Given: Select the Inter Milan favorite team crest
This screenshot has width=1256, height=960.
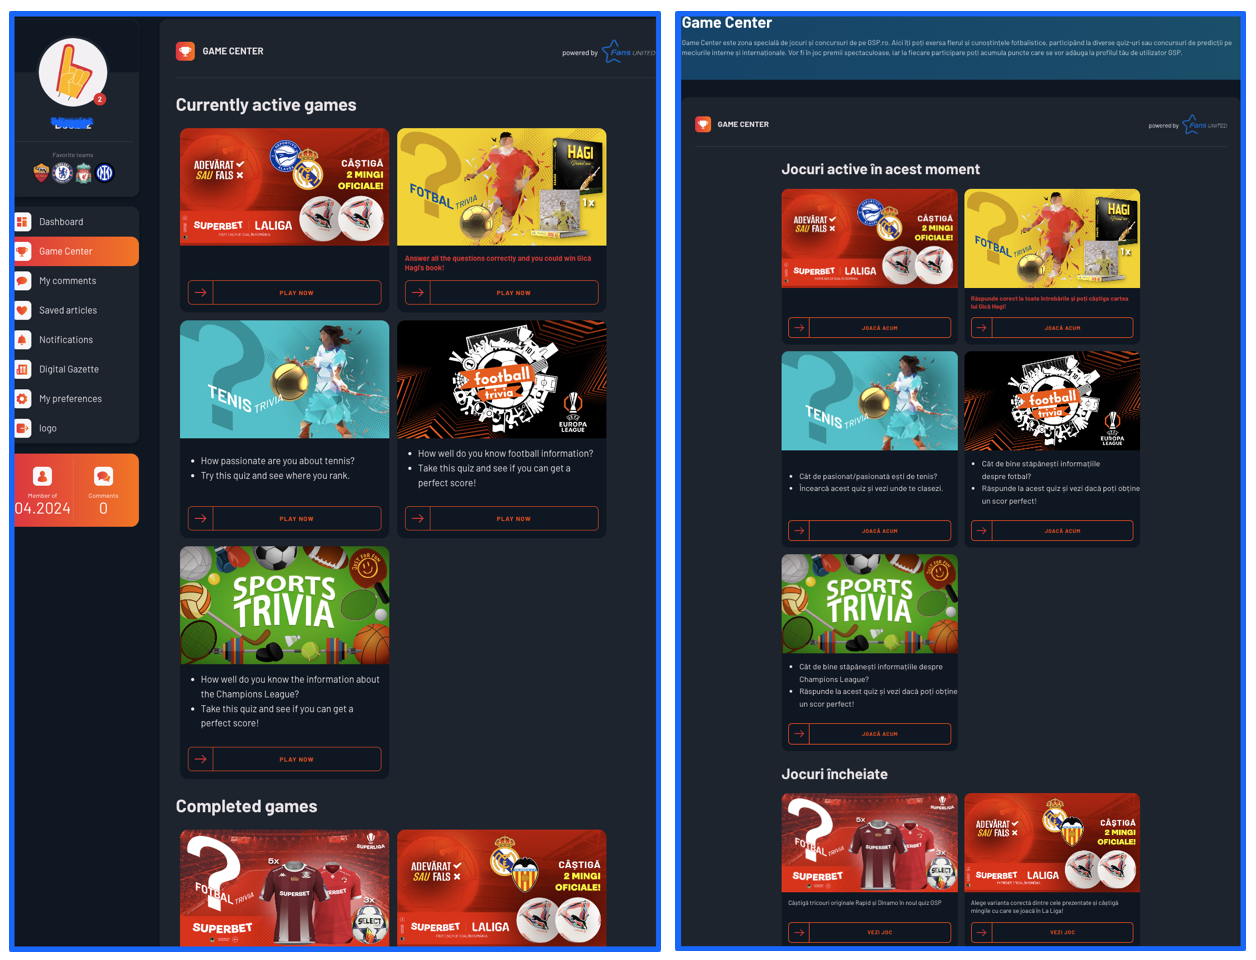Looking at the screenshot, I should click(105, 173).
